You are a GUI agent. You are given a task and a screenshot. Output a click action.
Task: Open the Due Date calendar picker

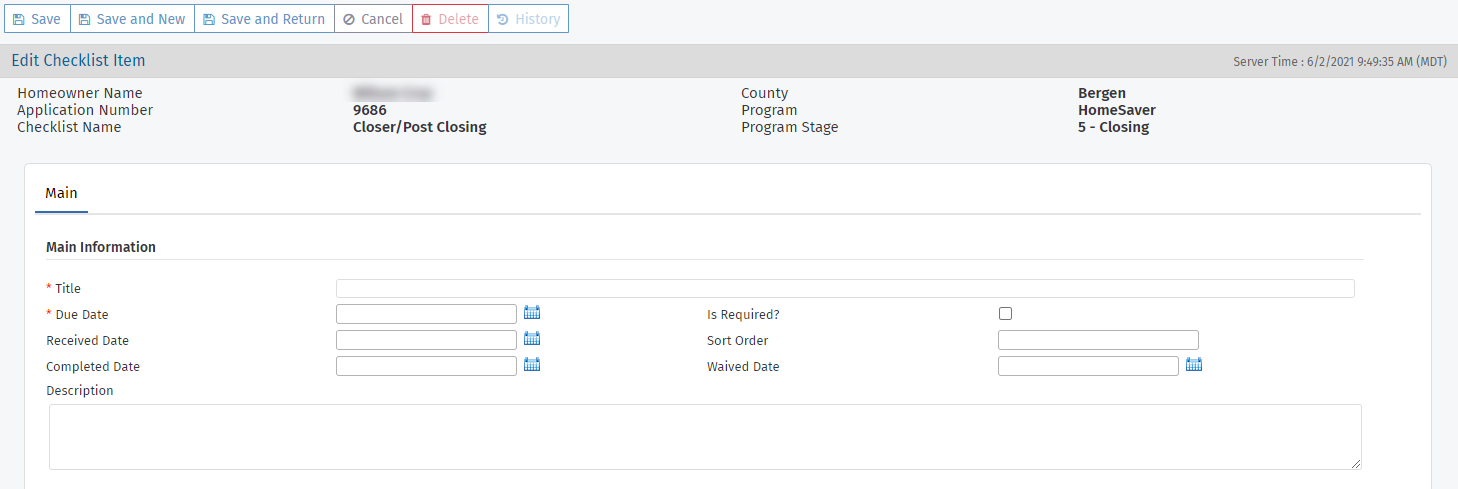(532, 313)
